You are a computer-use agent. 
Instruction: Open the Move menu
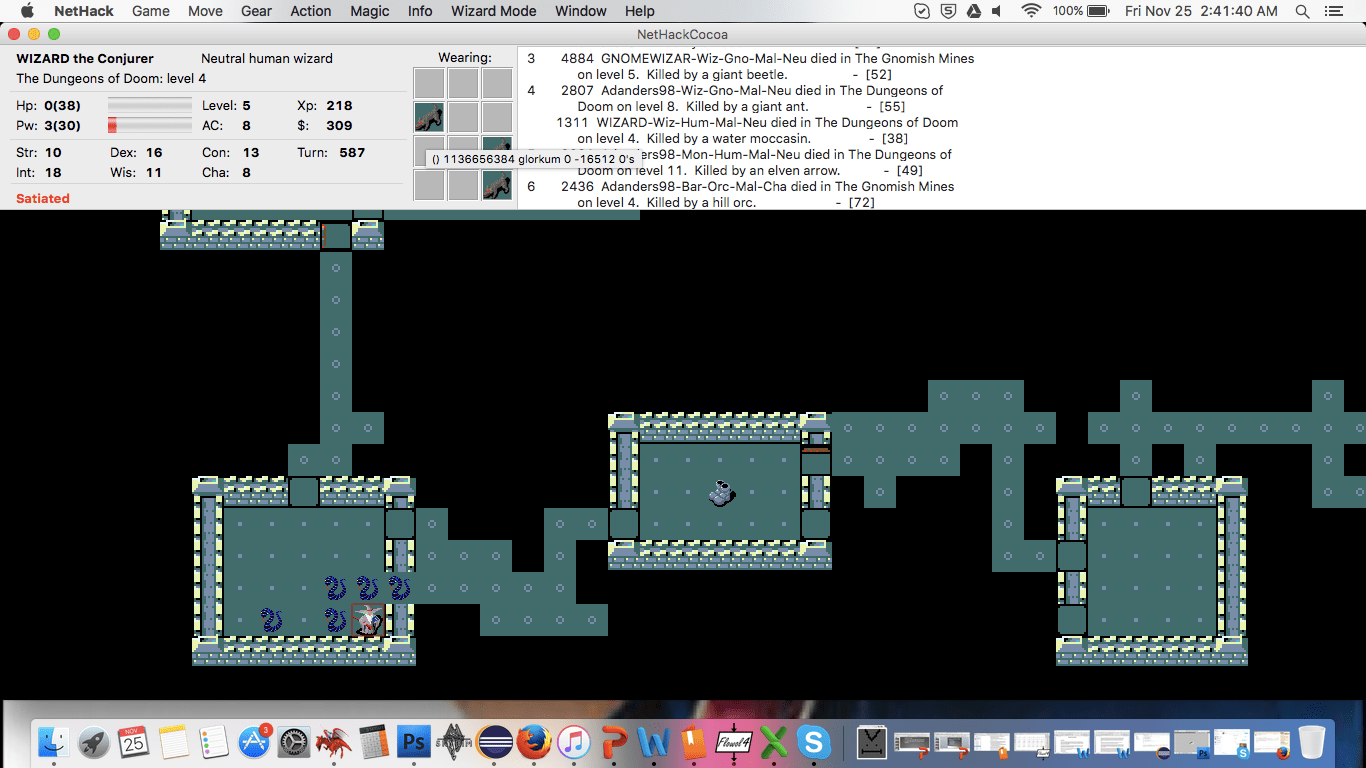pos(205,11)
